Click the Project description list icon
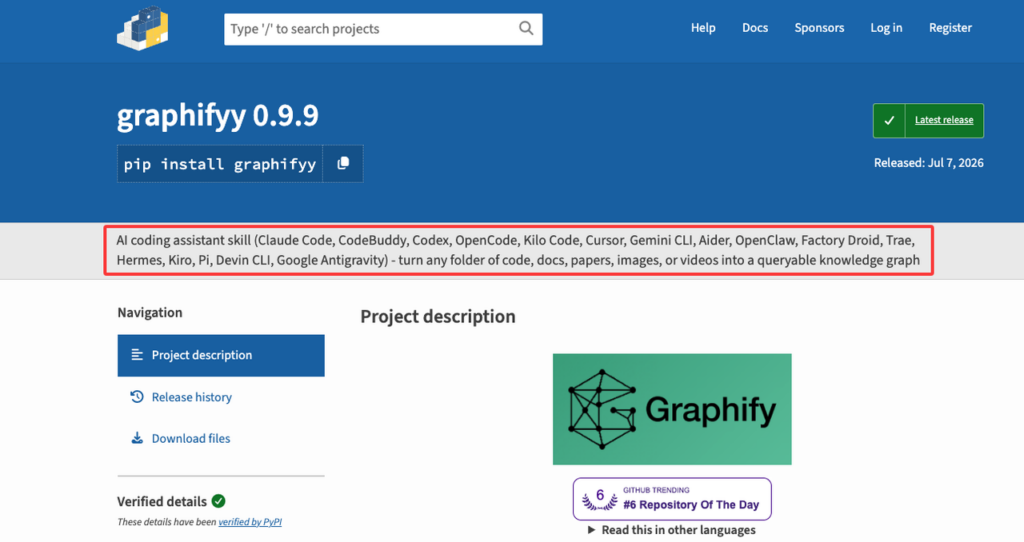The image size is (1024, 542). click(136, 355)
